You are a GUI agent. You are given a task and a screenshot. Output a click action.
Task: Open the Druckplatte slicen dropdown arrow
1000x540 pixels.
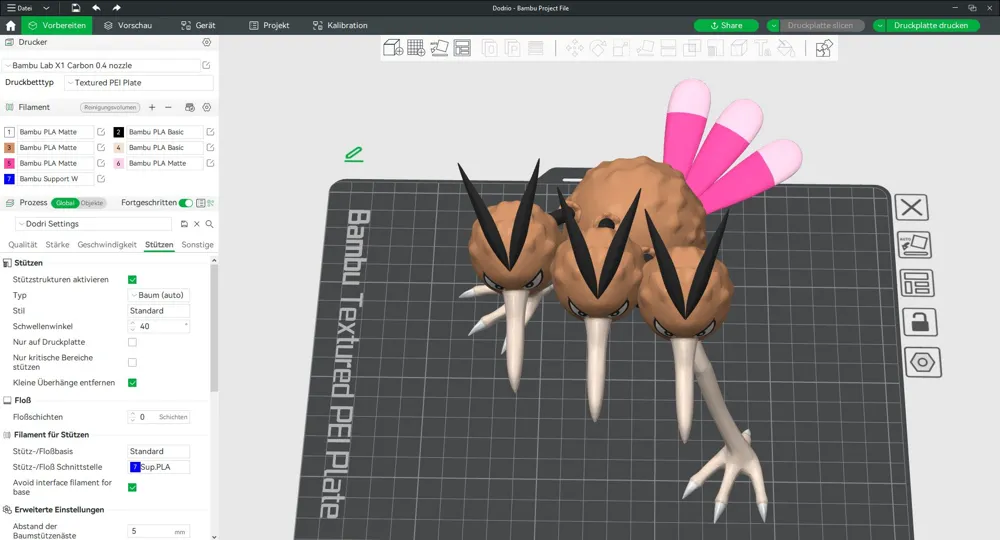coord(773,26)
